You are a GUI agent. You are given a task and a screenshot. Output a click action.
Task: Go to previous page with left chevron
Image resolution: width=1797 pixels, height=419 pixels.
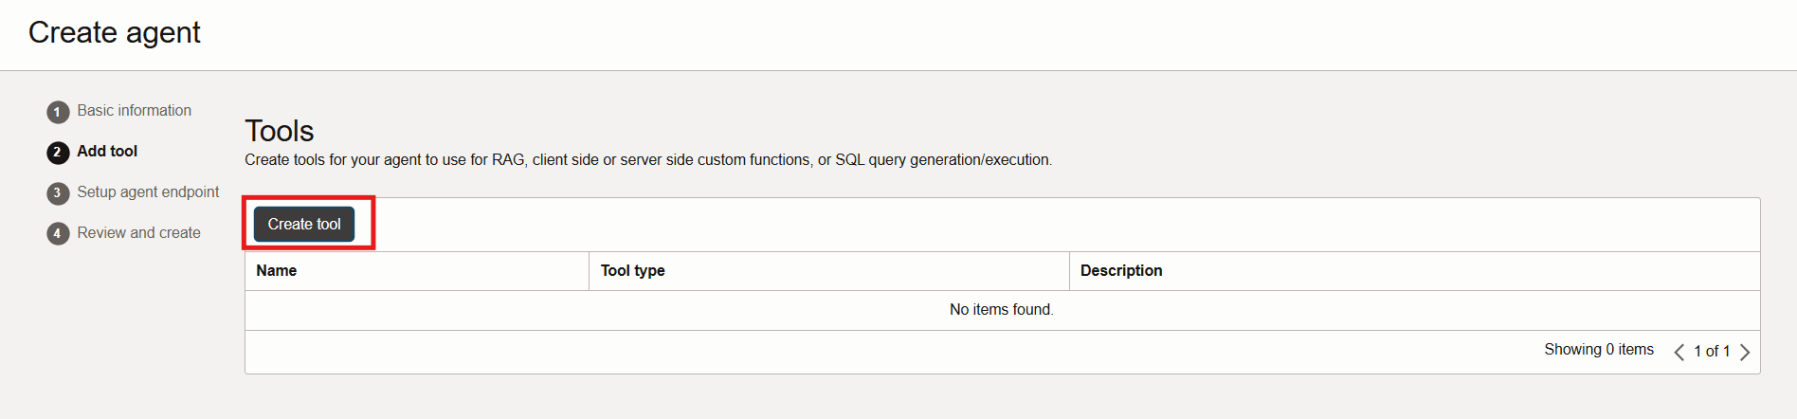click(x=1679, y=352)
